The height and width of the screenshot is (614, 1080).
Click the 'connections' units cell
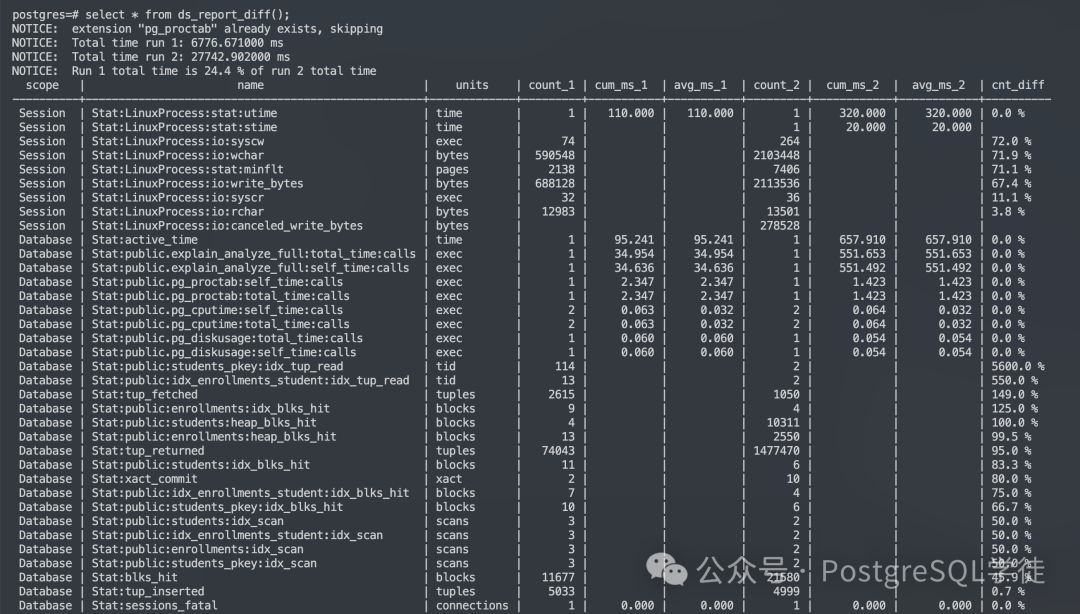(x=472, y=606)
